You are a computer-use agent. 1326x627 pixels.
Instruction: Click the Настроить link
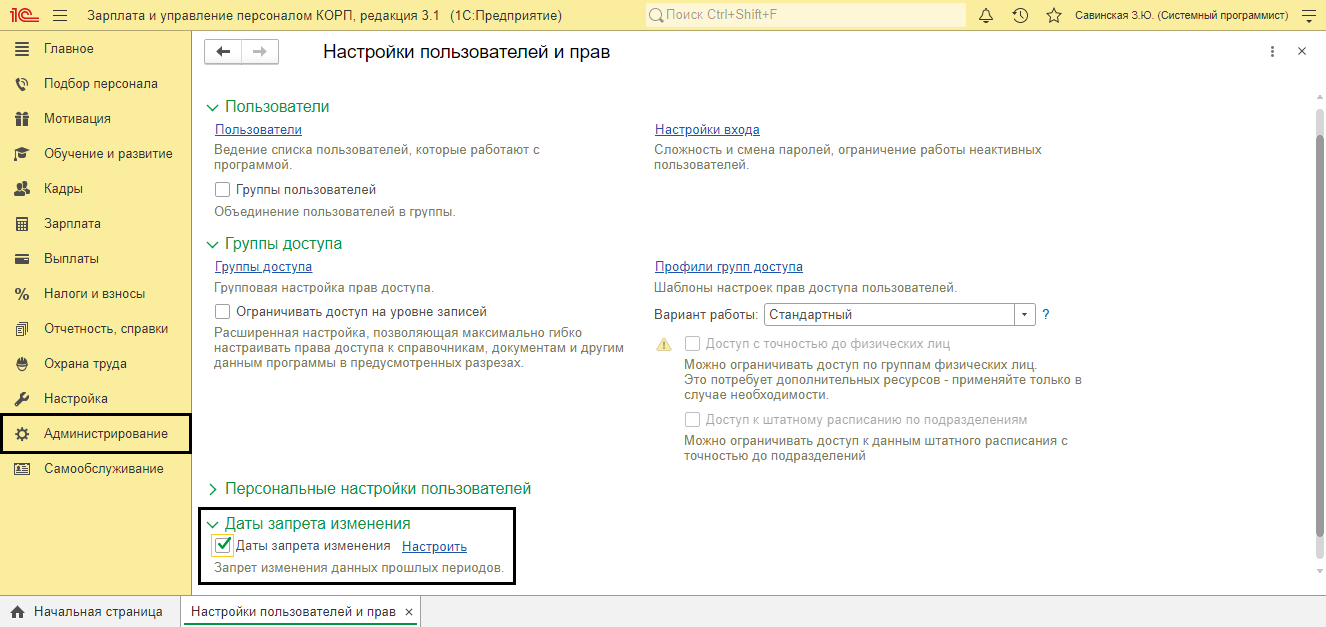434,547
